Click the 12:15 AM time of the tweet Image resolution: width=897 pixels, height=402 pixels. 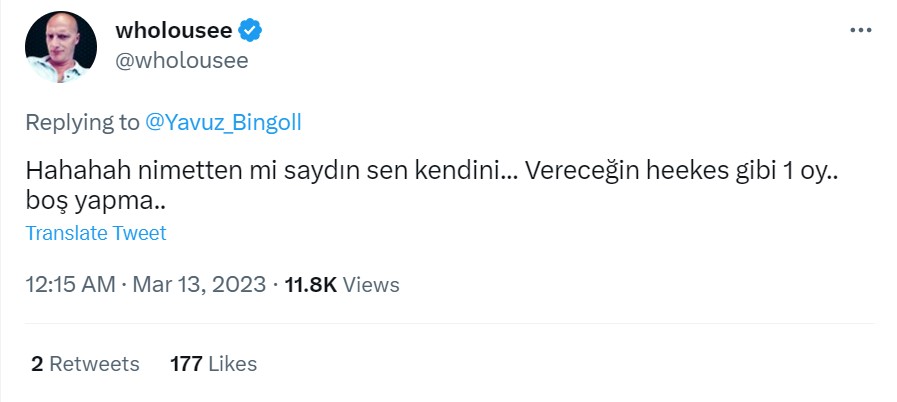tap(70, 285)
